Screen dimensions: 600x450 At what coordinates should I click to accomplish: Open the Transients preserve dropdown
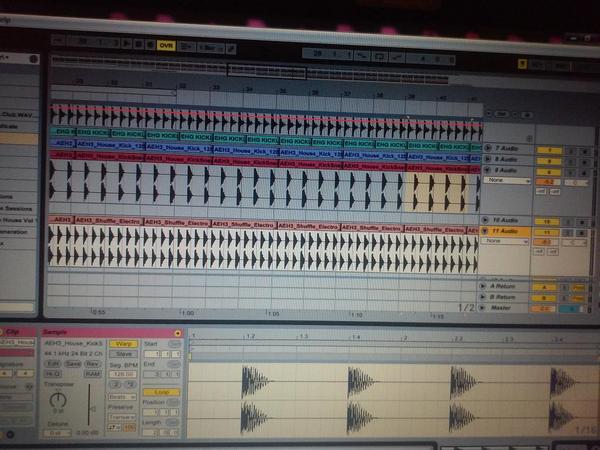[122, 417]
